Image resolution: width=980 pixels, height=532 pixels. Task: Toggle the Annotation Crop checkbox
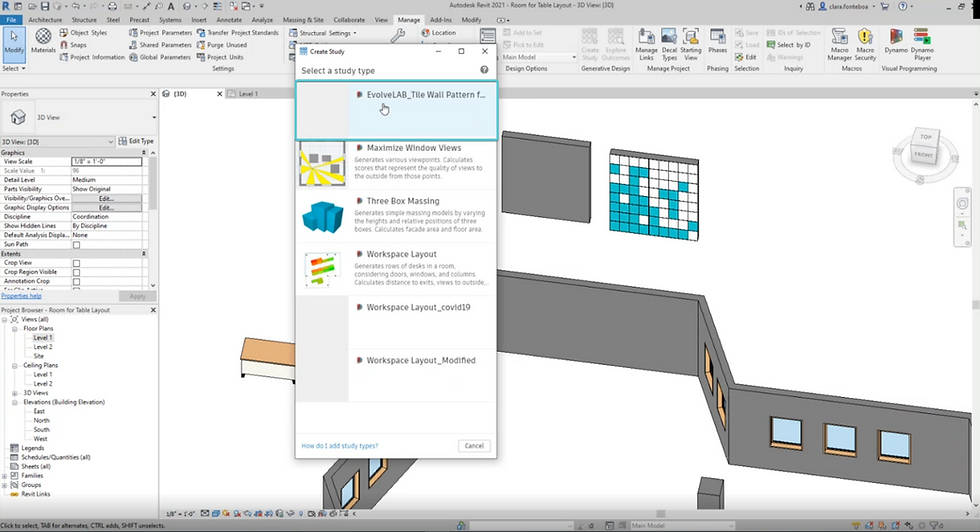tap(76, 281)
